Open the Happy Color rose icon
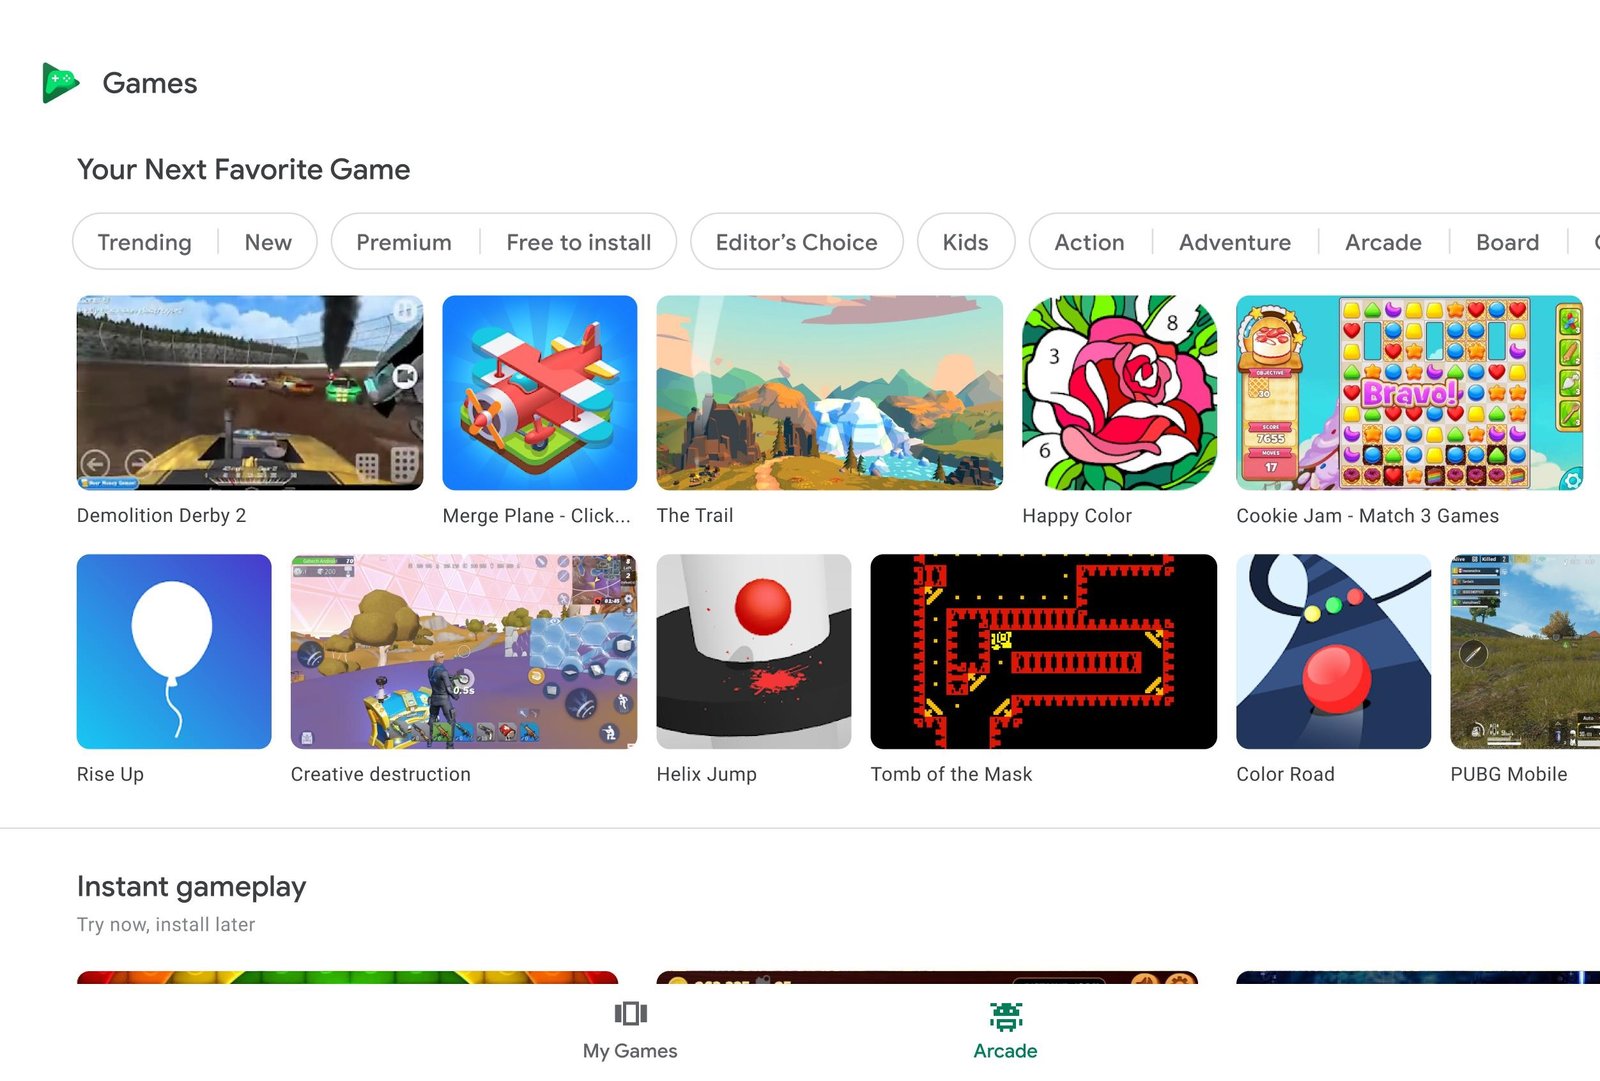Screen dimensions: 1600x1081 pyautogui.click(x=1119, y=392)
